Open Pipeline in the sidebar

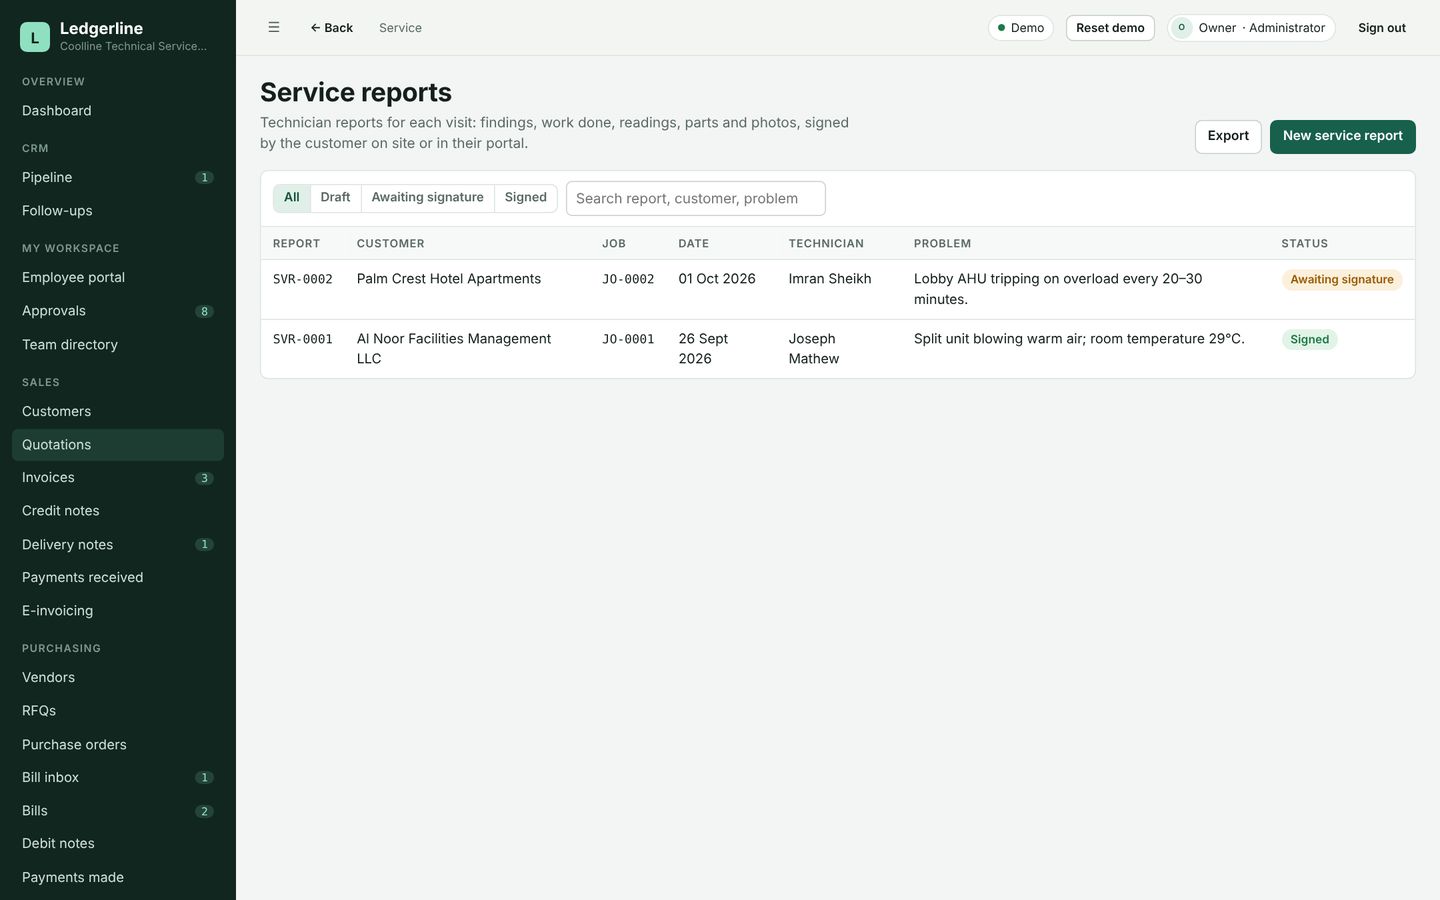(118, 178)
